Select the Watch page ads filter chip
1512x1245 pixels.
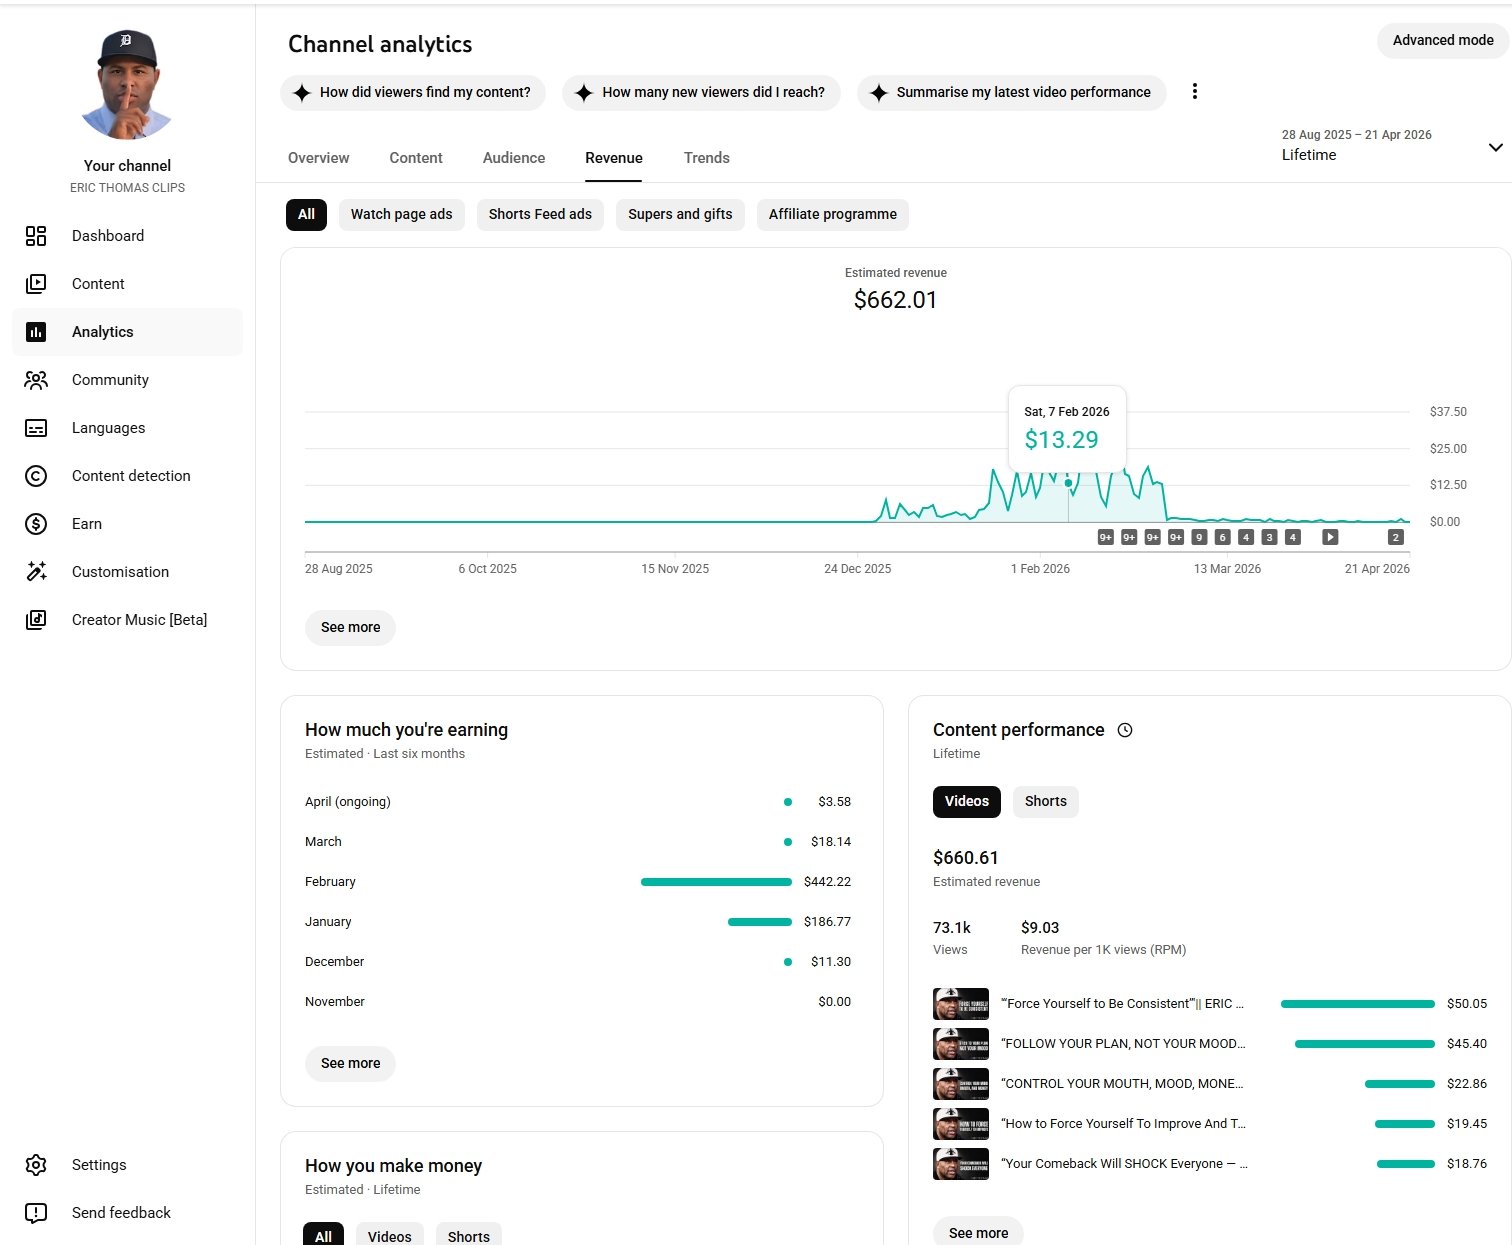point(401,214)
